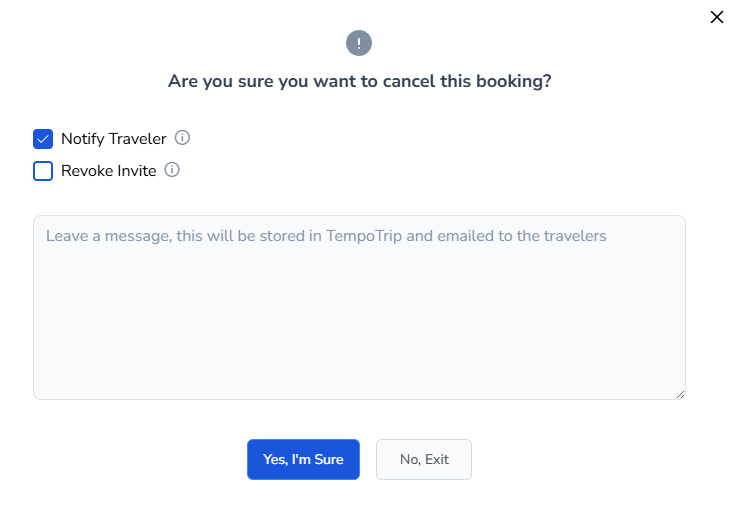This screenshot has height=508, width=732.
Task: Enable the Revoke Invite checkbox
Action: point(43,171)
